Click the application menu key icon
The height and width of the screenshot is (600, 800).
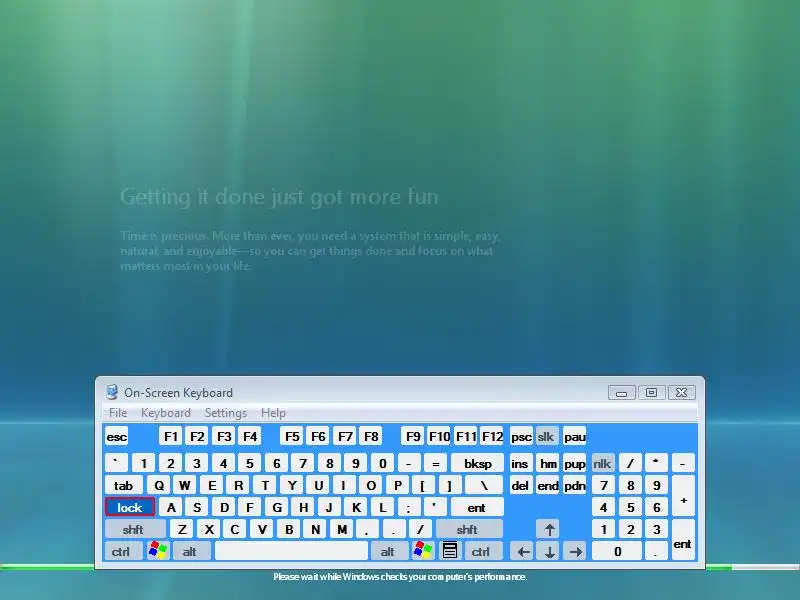click(449, 551)
